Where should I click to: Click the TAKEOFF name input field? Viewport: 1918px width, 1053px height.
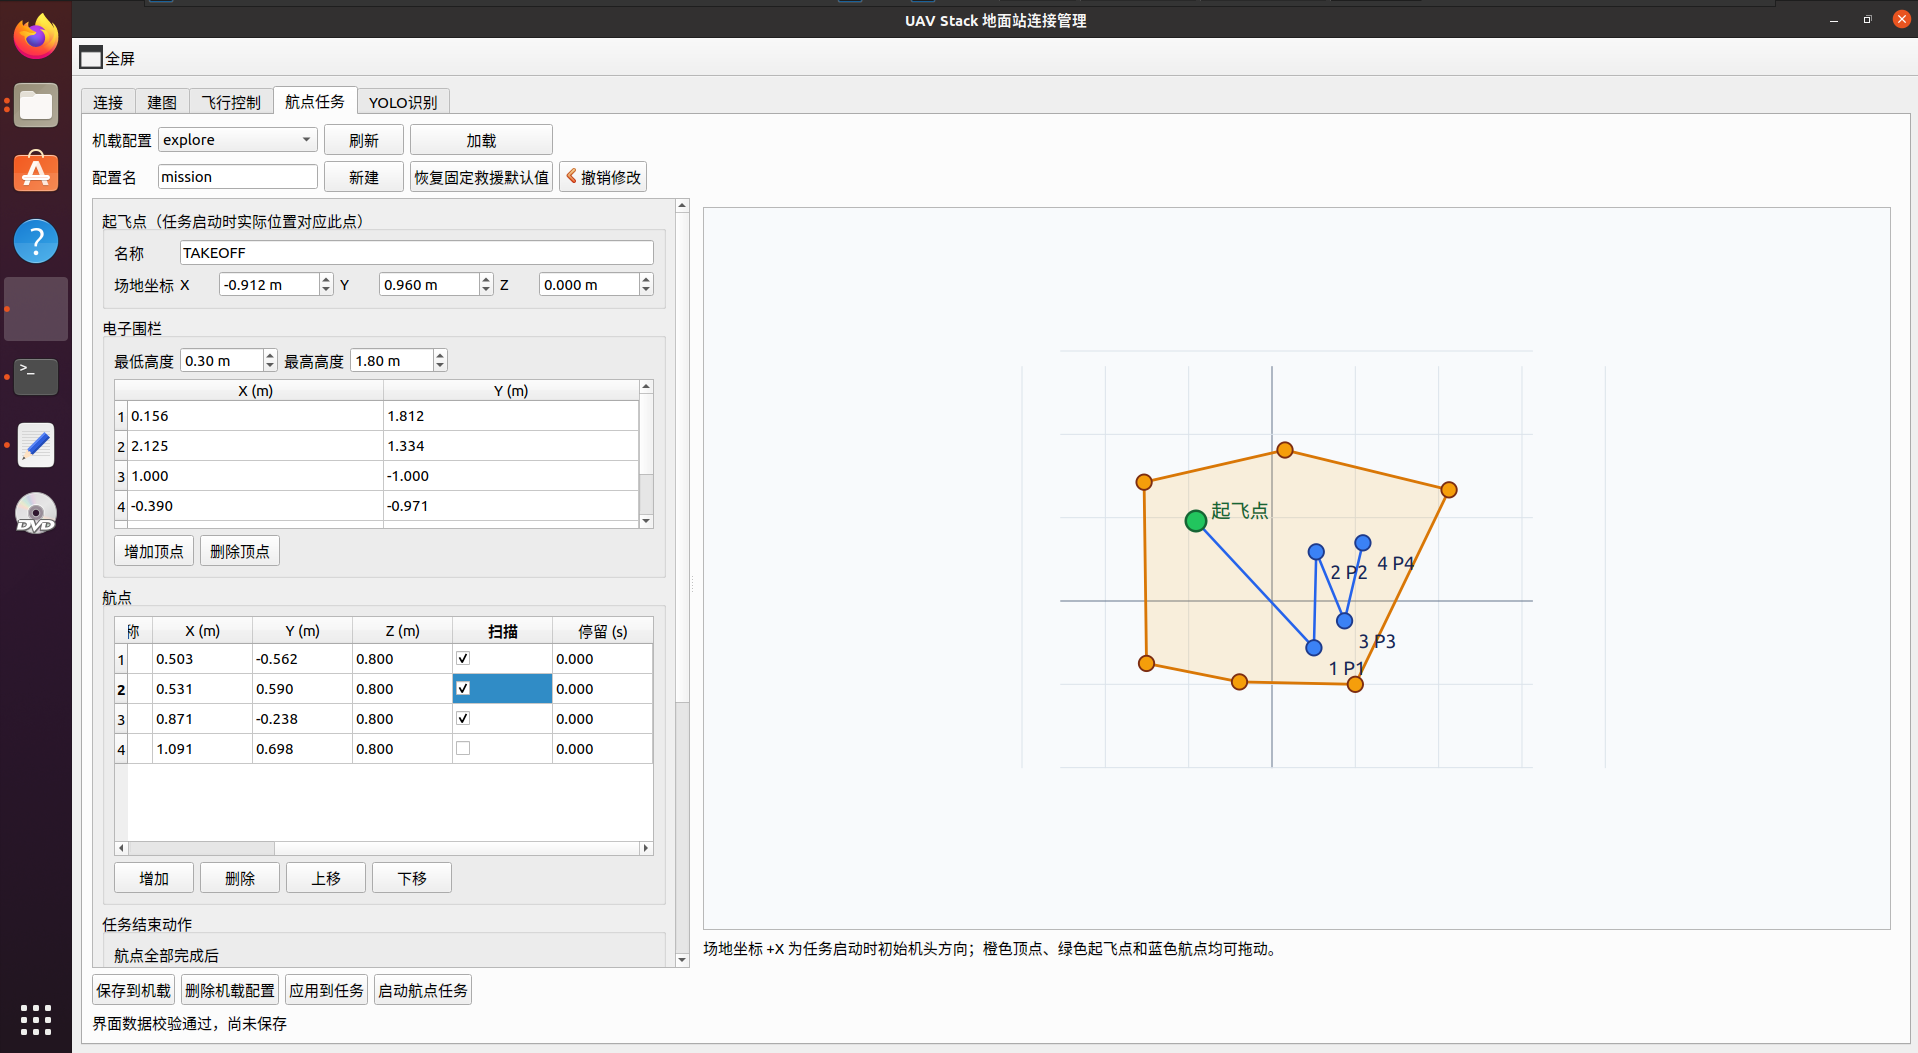(x=416, y=253)
